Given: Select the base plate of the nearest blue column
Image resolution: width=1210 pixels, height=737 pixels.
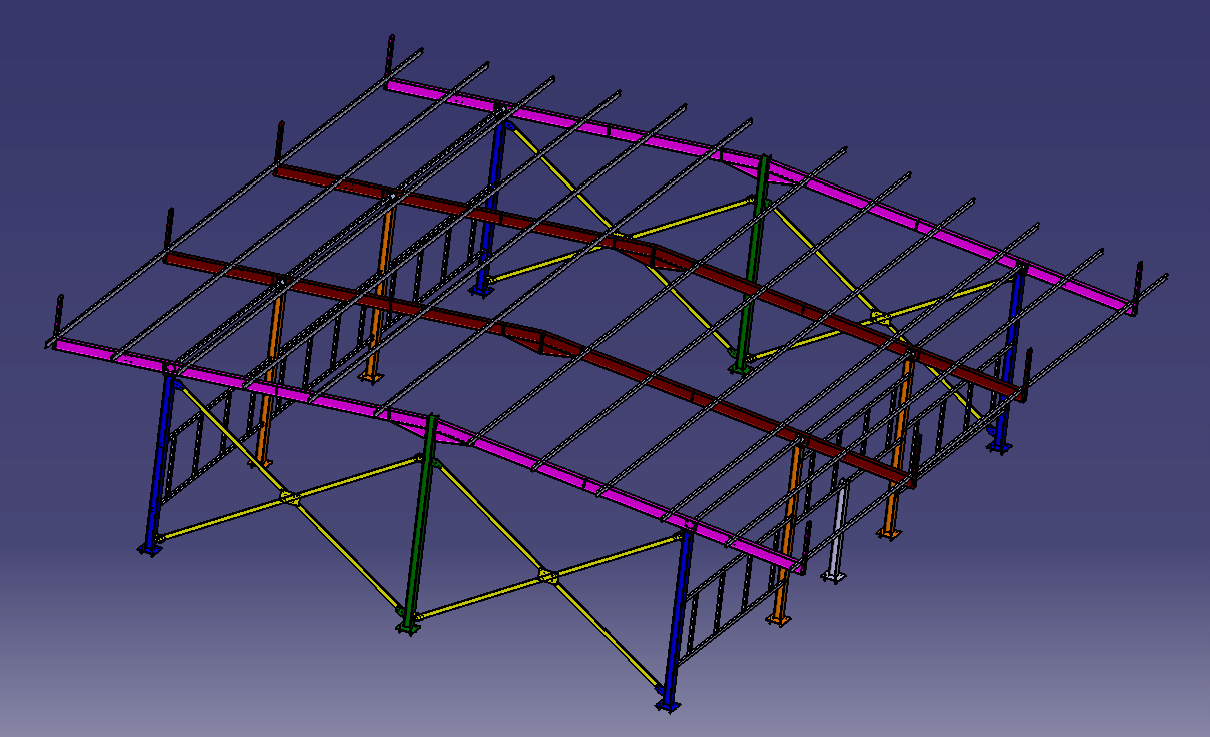Looking at the screenshot, I should point(668,706).
